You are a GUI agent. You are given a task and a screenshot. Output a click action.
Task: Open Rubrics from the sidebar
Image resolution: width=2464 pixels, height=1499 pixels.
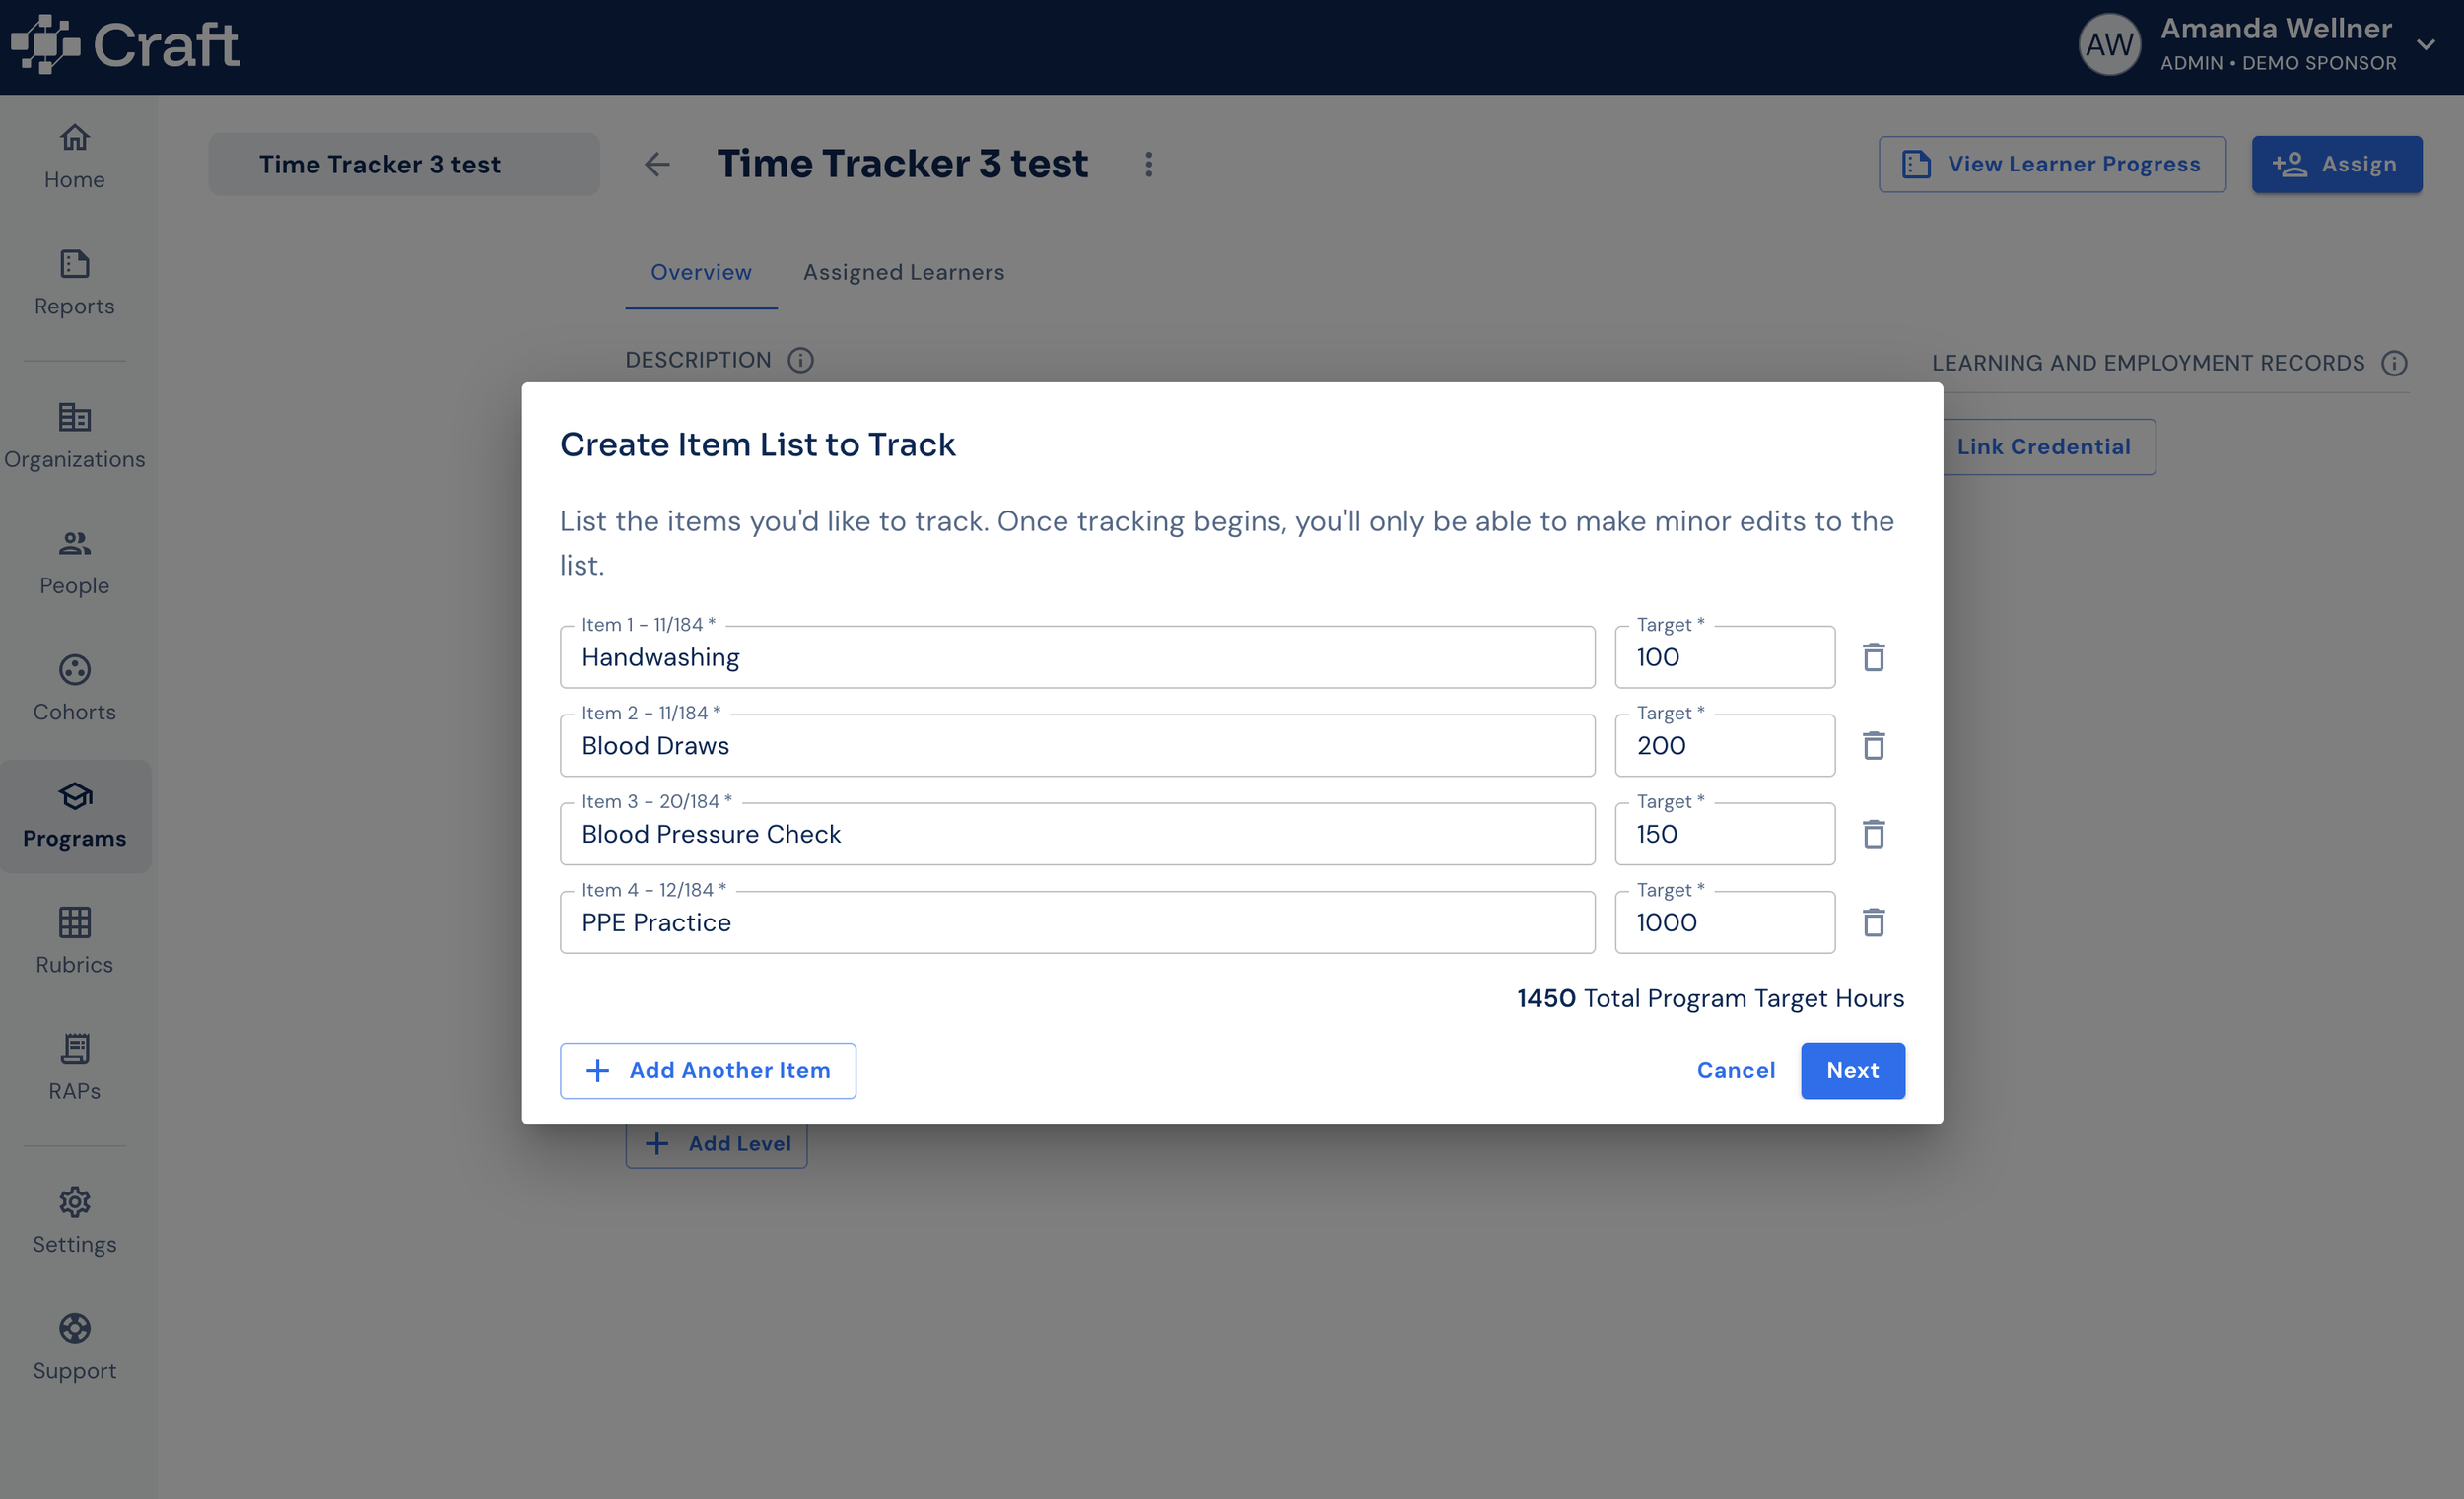(x=74, y=941)
